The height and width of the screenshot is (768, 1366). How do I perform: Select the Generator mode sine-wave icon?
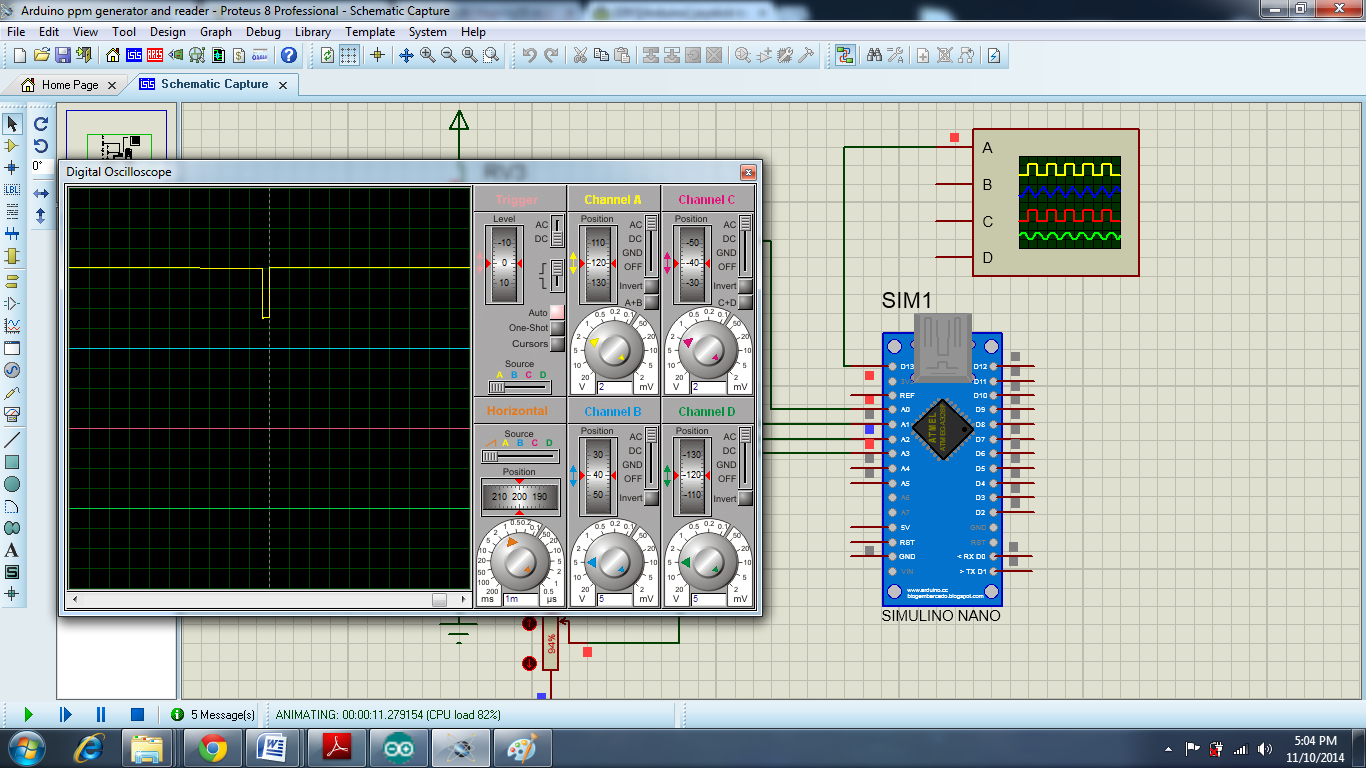coord(12,370)
